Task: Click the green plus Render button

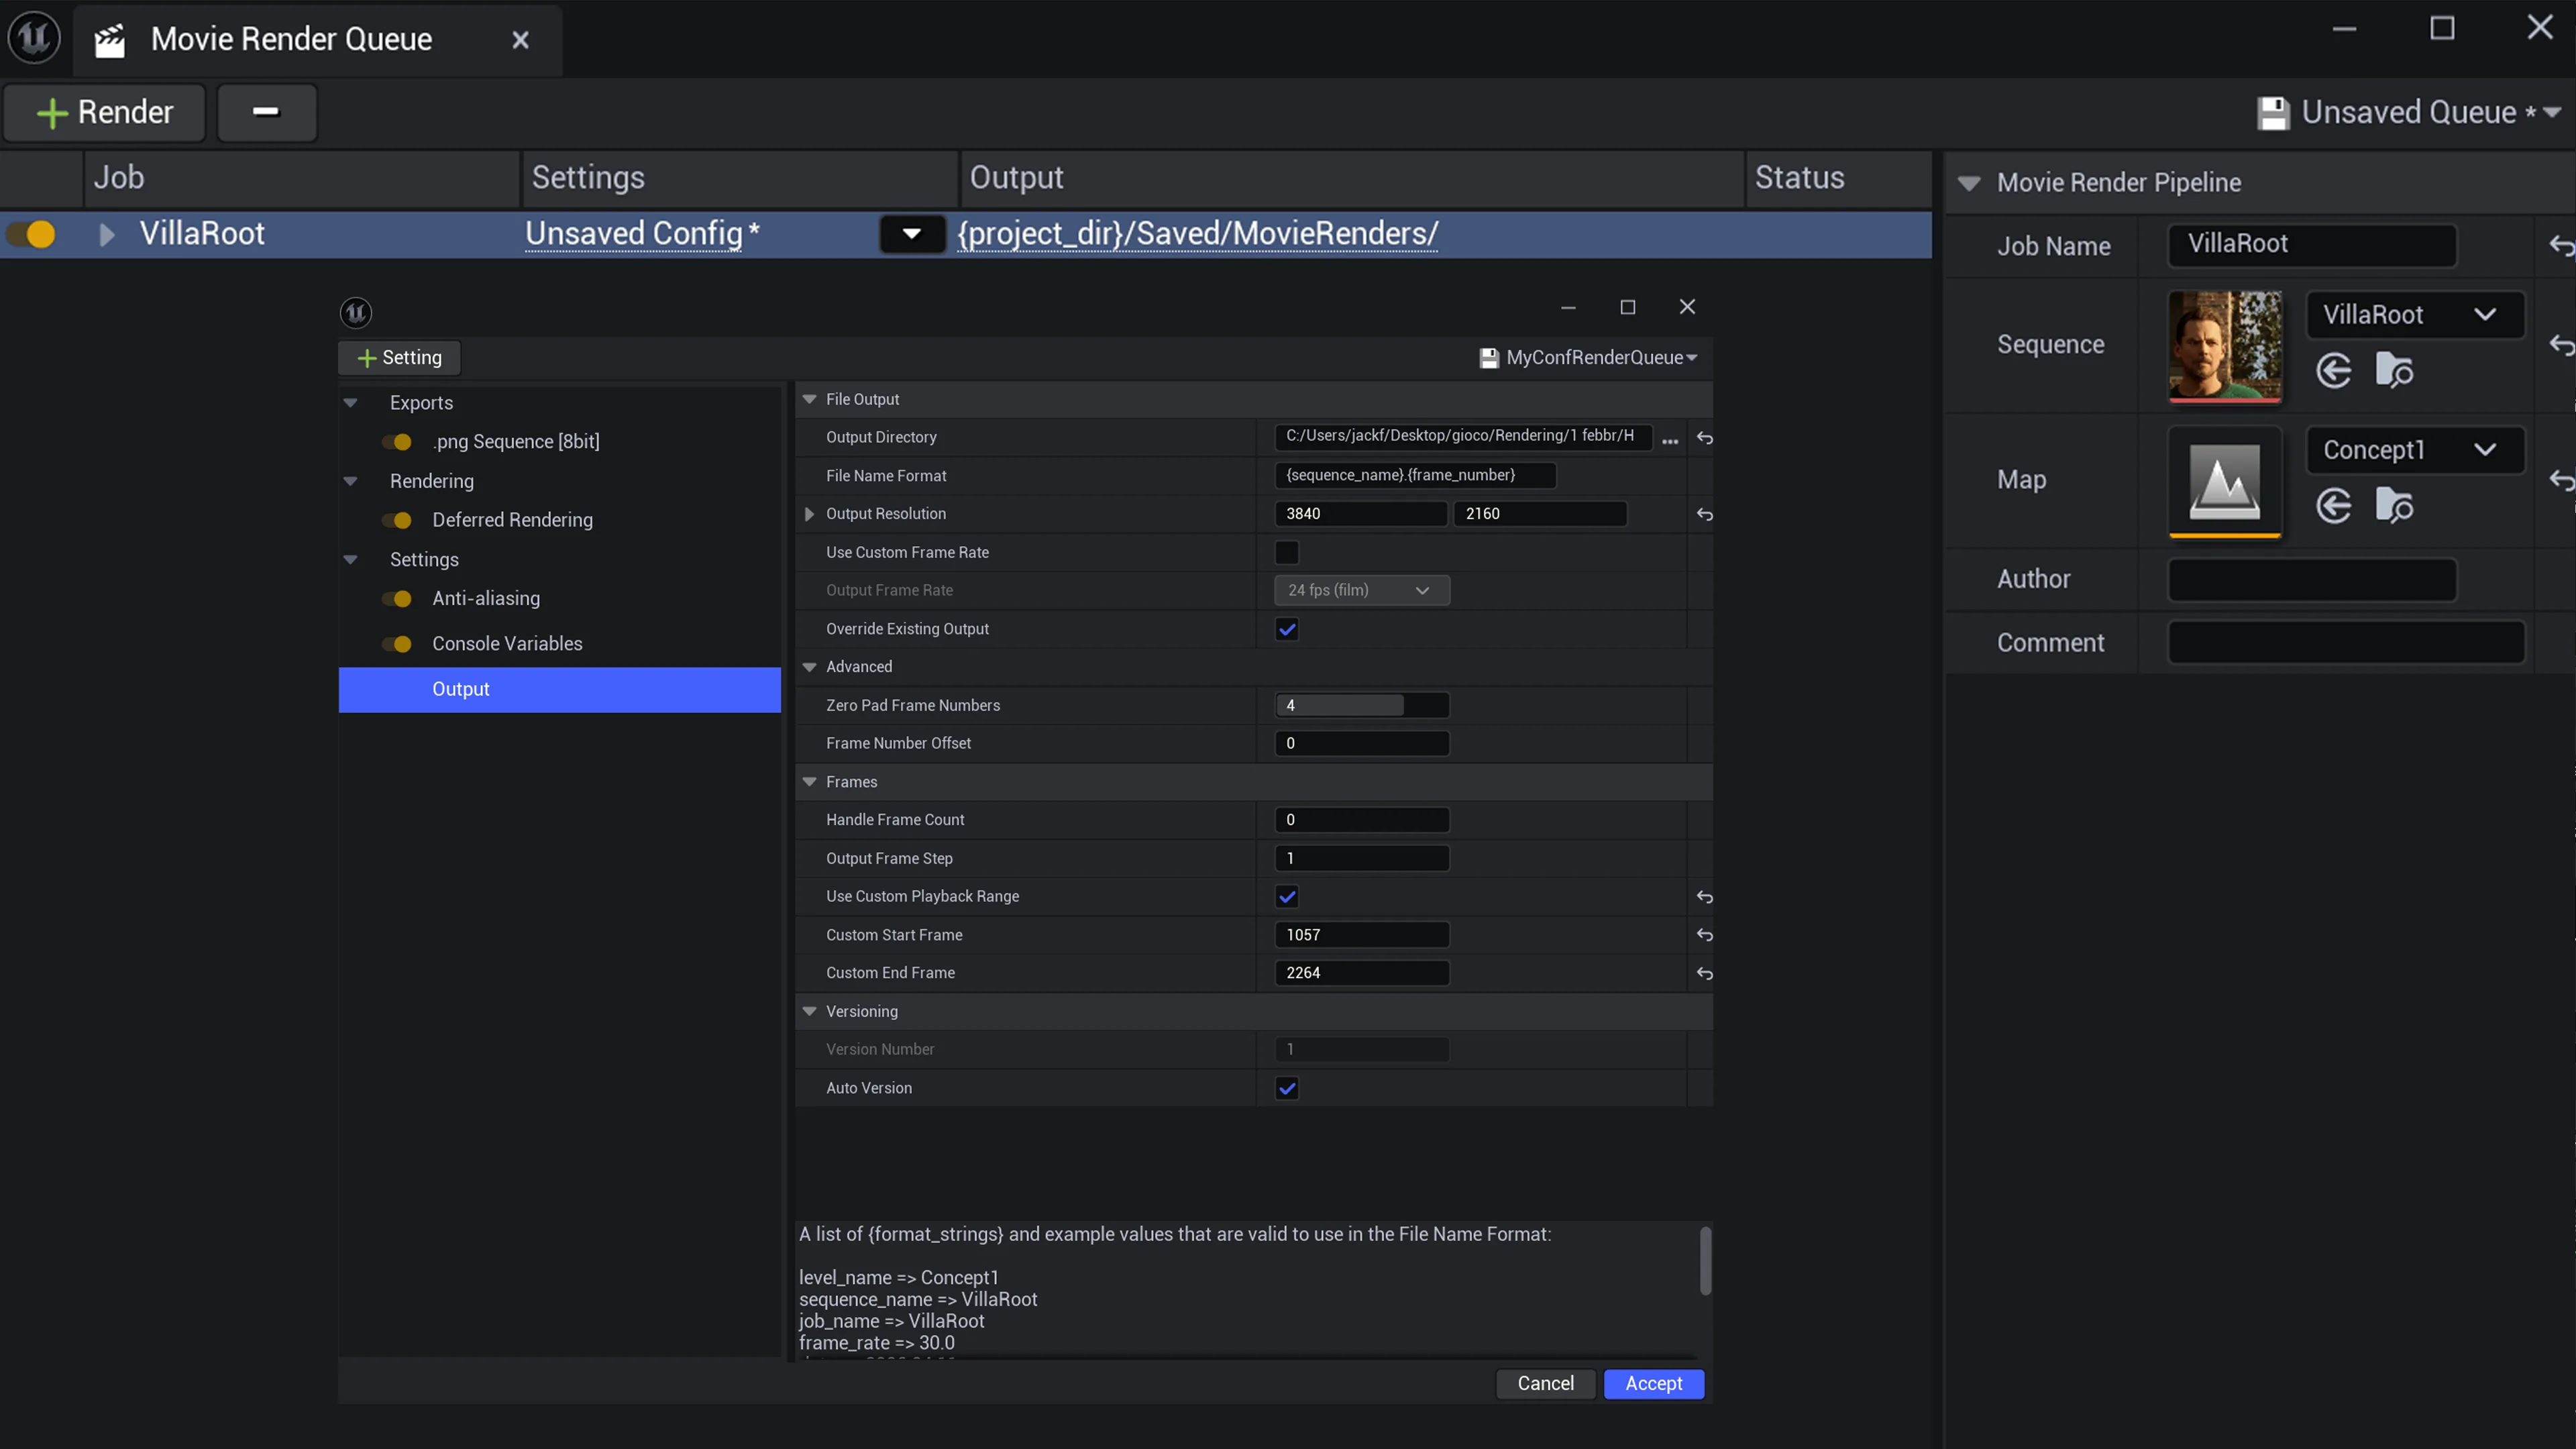Action: 105,112
